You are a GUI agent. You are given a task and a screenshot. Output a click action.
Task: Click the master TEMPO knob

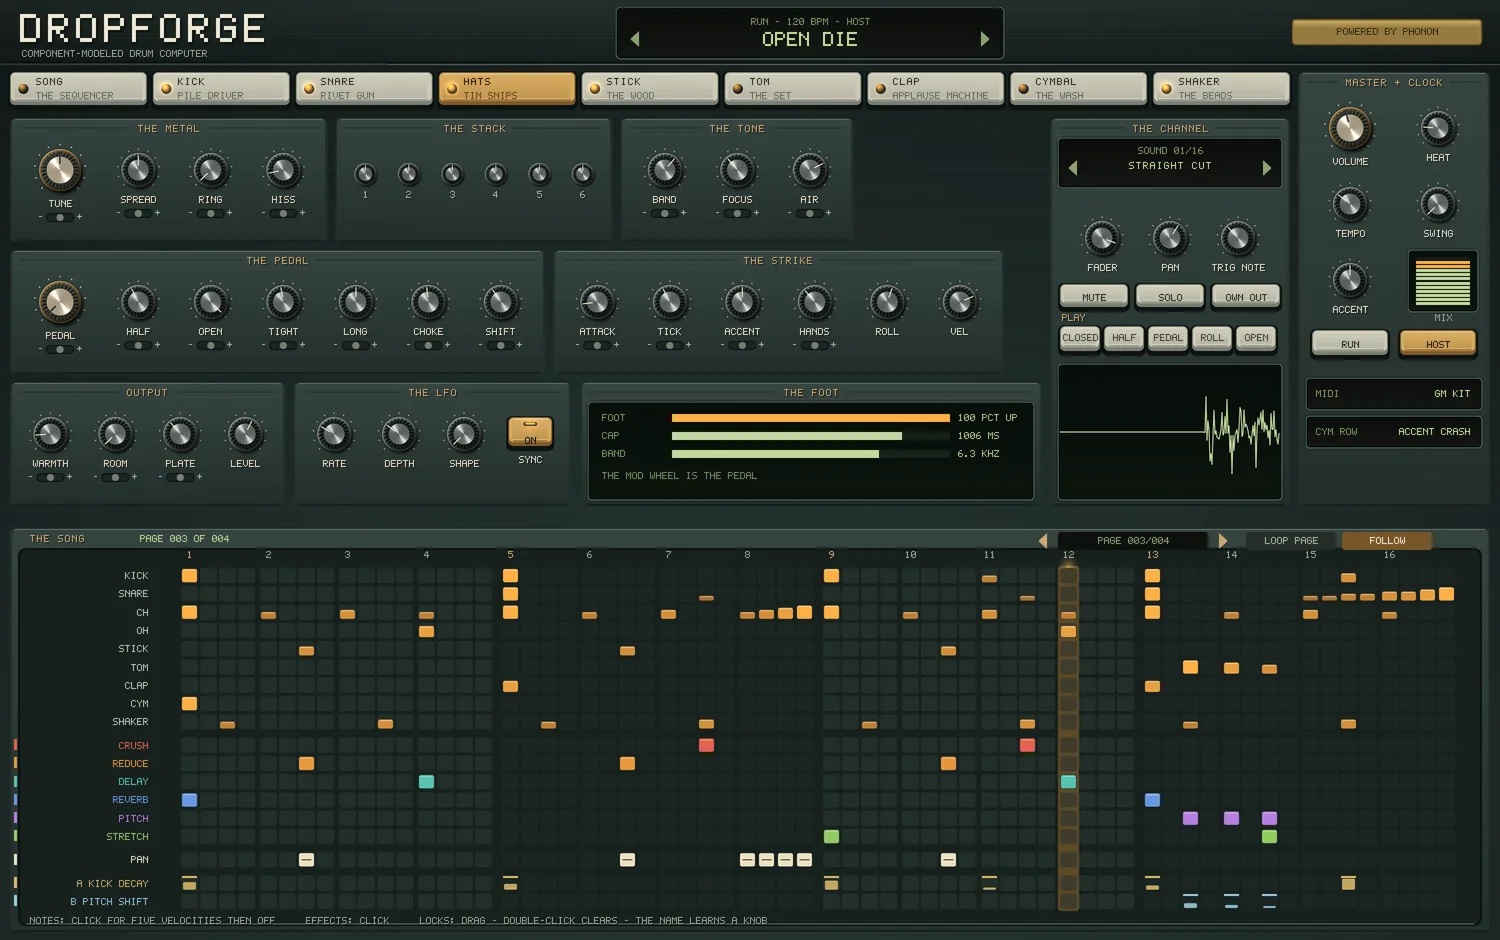pos(1350,205)
